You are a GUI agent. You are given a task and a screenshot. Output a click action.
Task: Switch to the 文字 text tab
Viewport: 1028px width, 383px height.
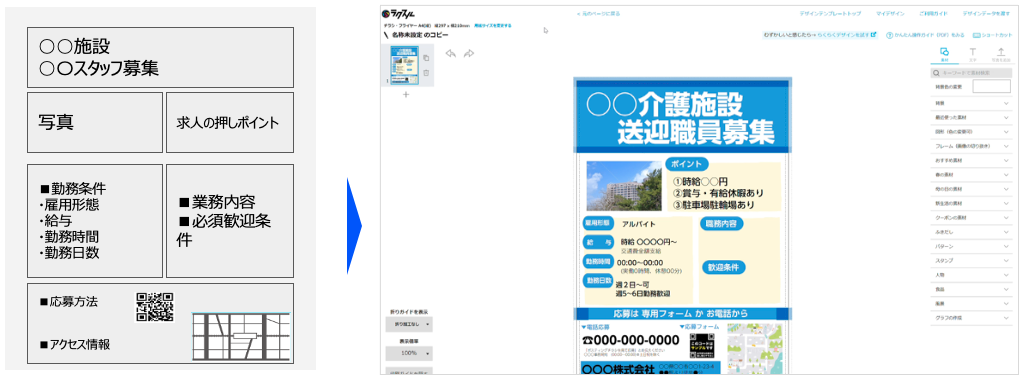972,54
